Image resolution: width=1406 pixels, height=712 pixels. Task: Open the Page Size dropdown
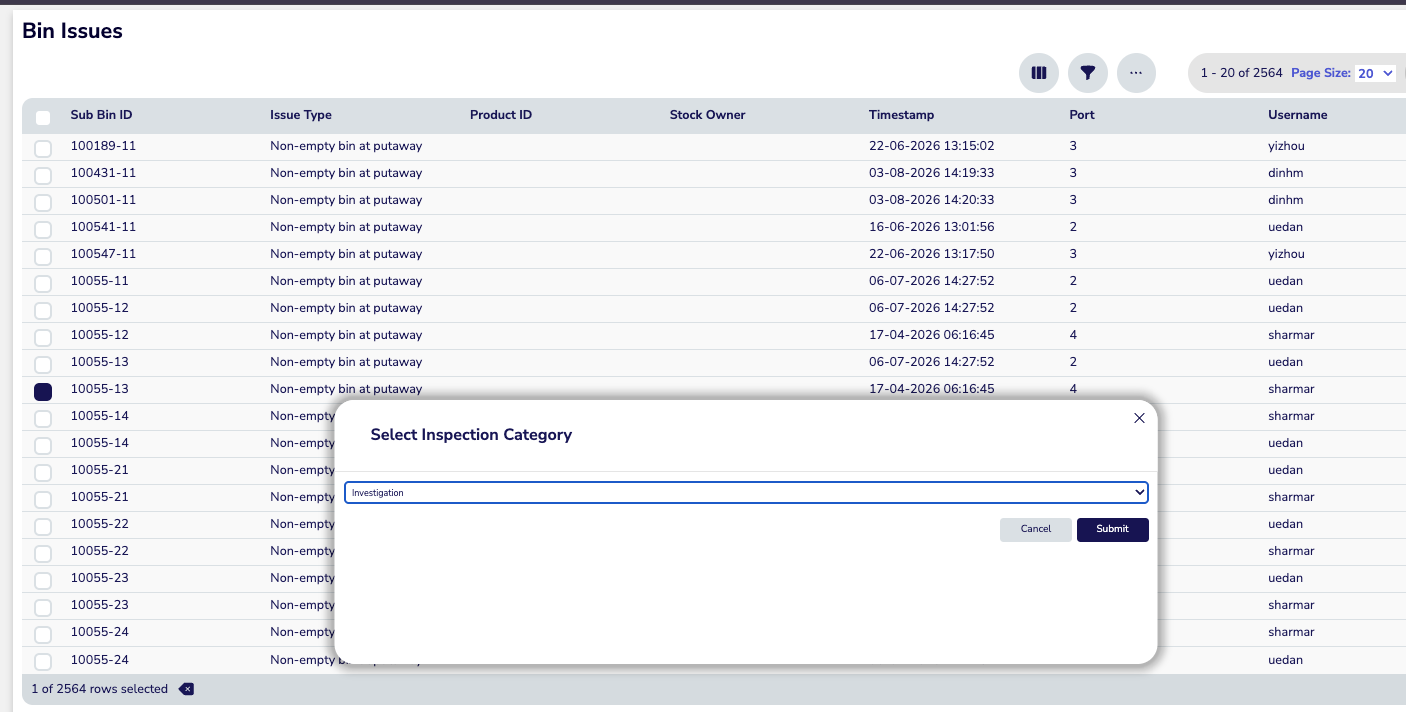[1374, 73]
